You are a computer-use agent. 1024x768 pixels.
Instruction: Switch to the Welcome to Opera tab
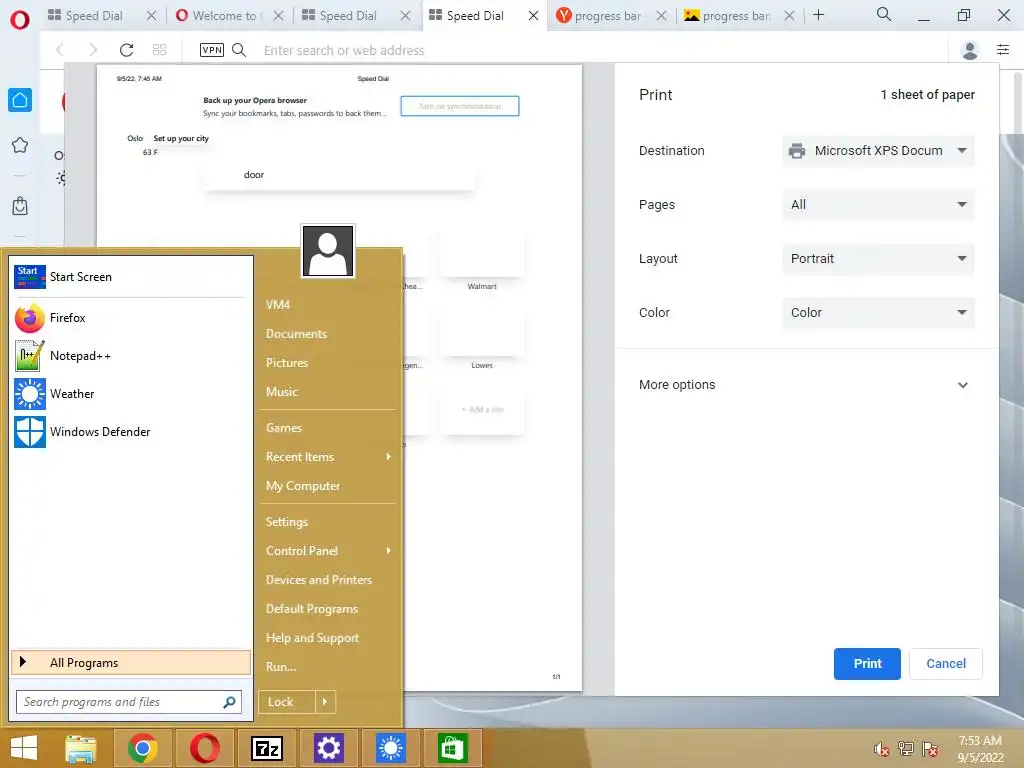pos(223,16)
